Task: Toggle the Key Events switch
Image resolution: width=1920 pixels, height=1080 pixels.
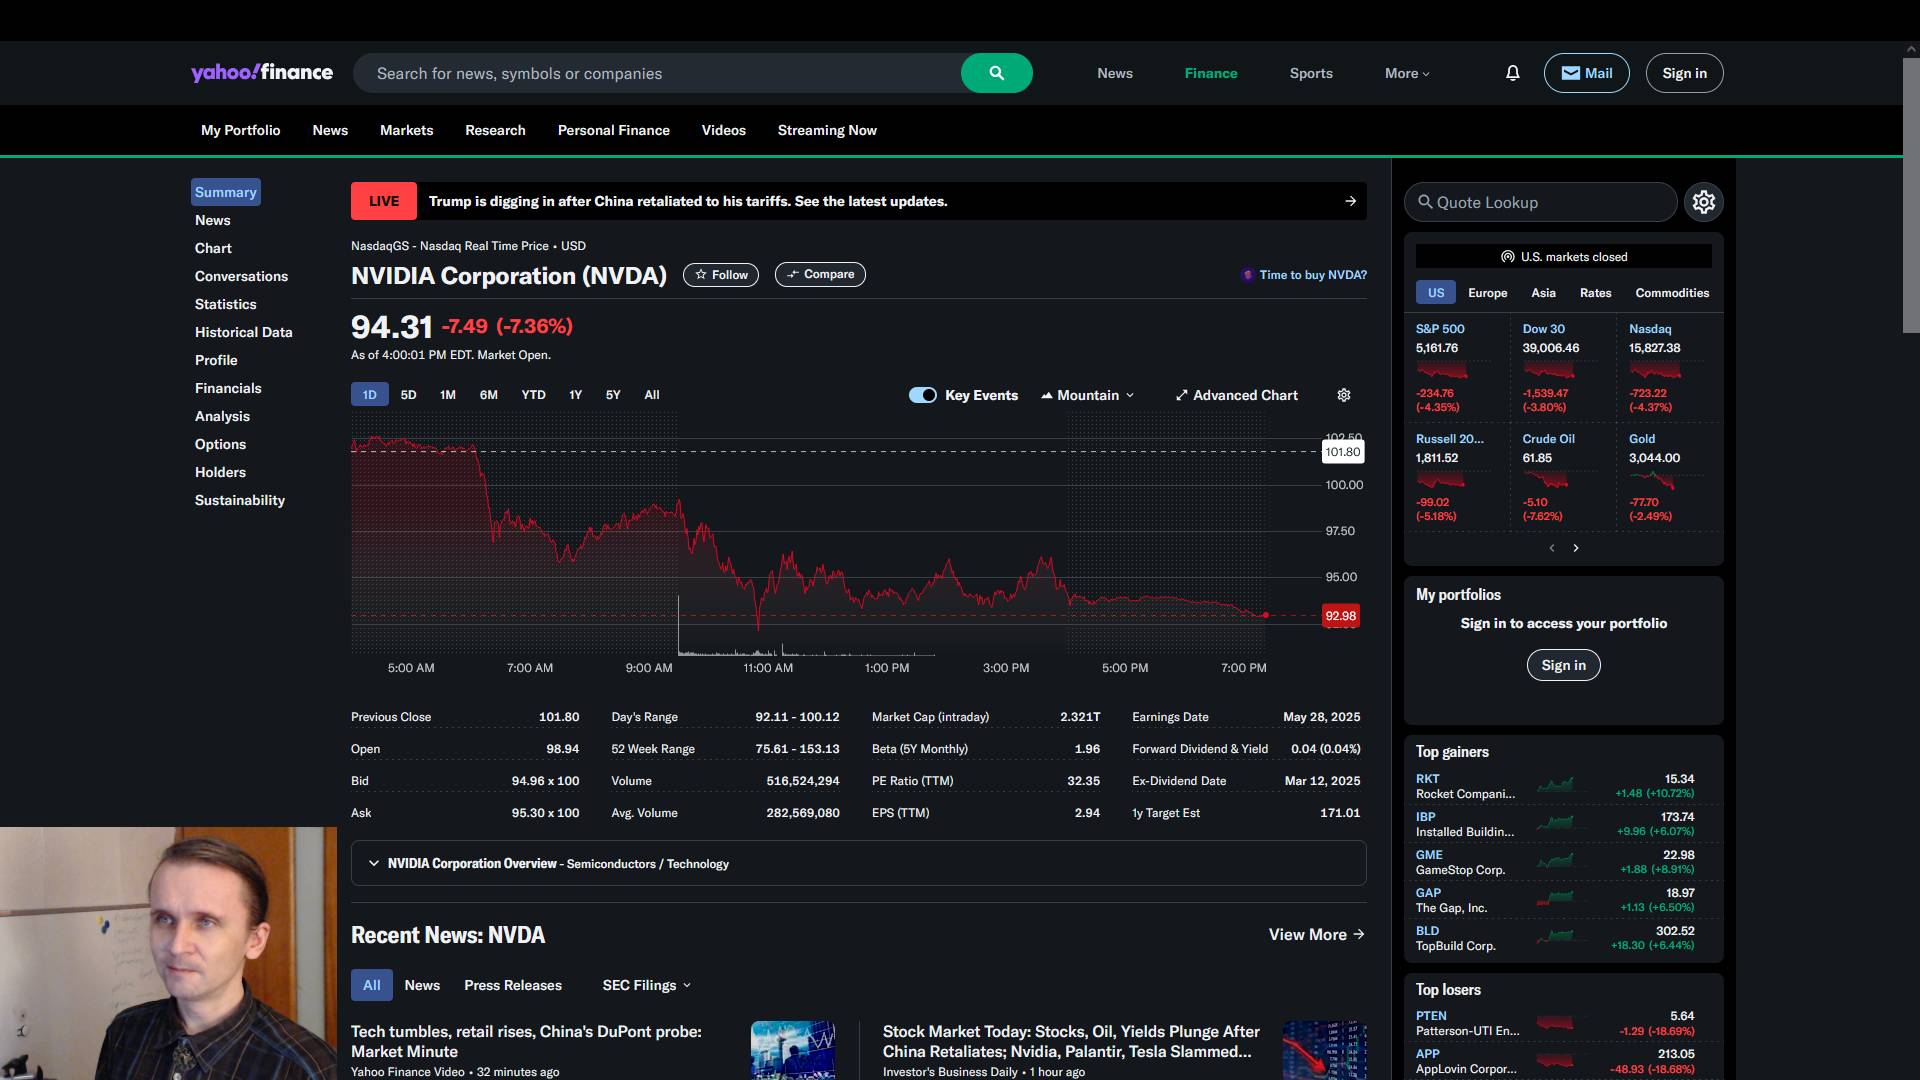Action: [922, 395]
